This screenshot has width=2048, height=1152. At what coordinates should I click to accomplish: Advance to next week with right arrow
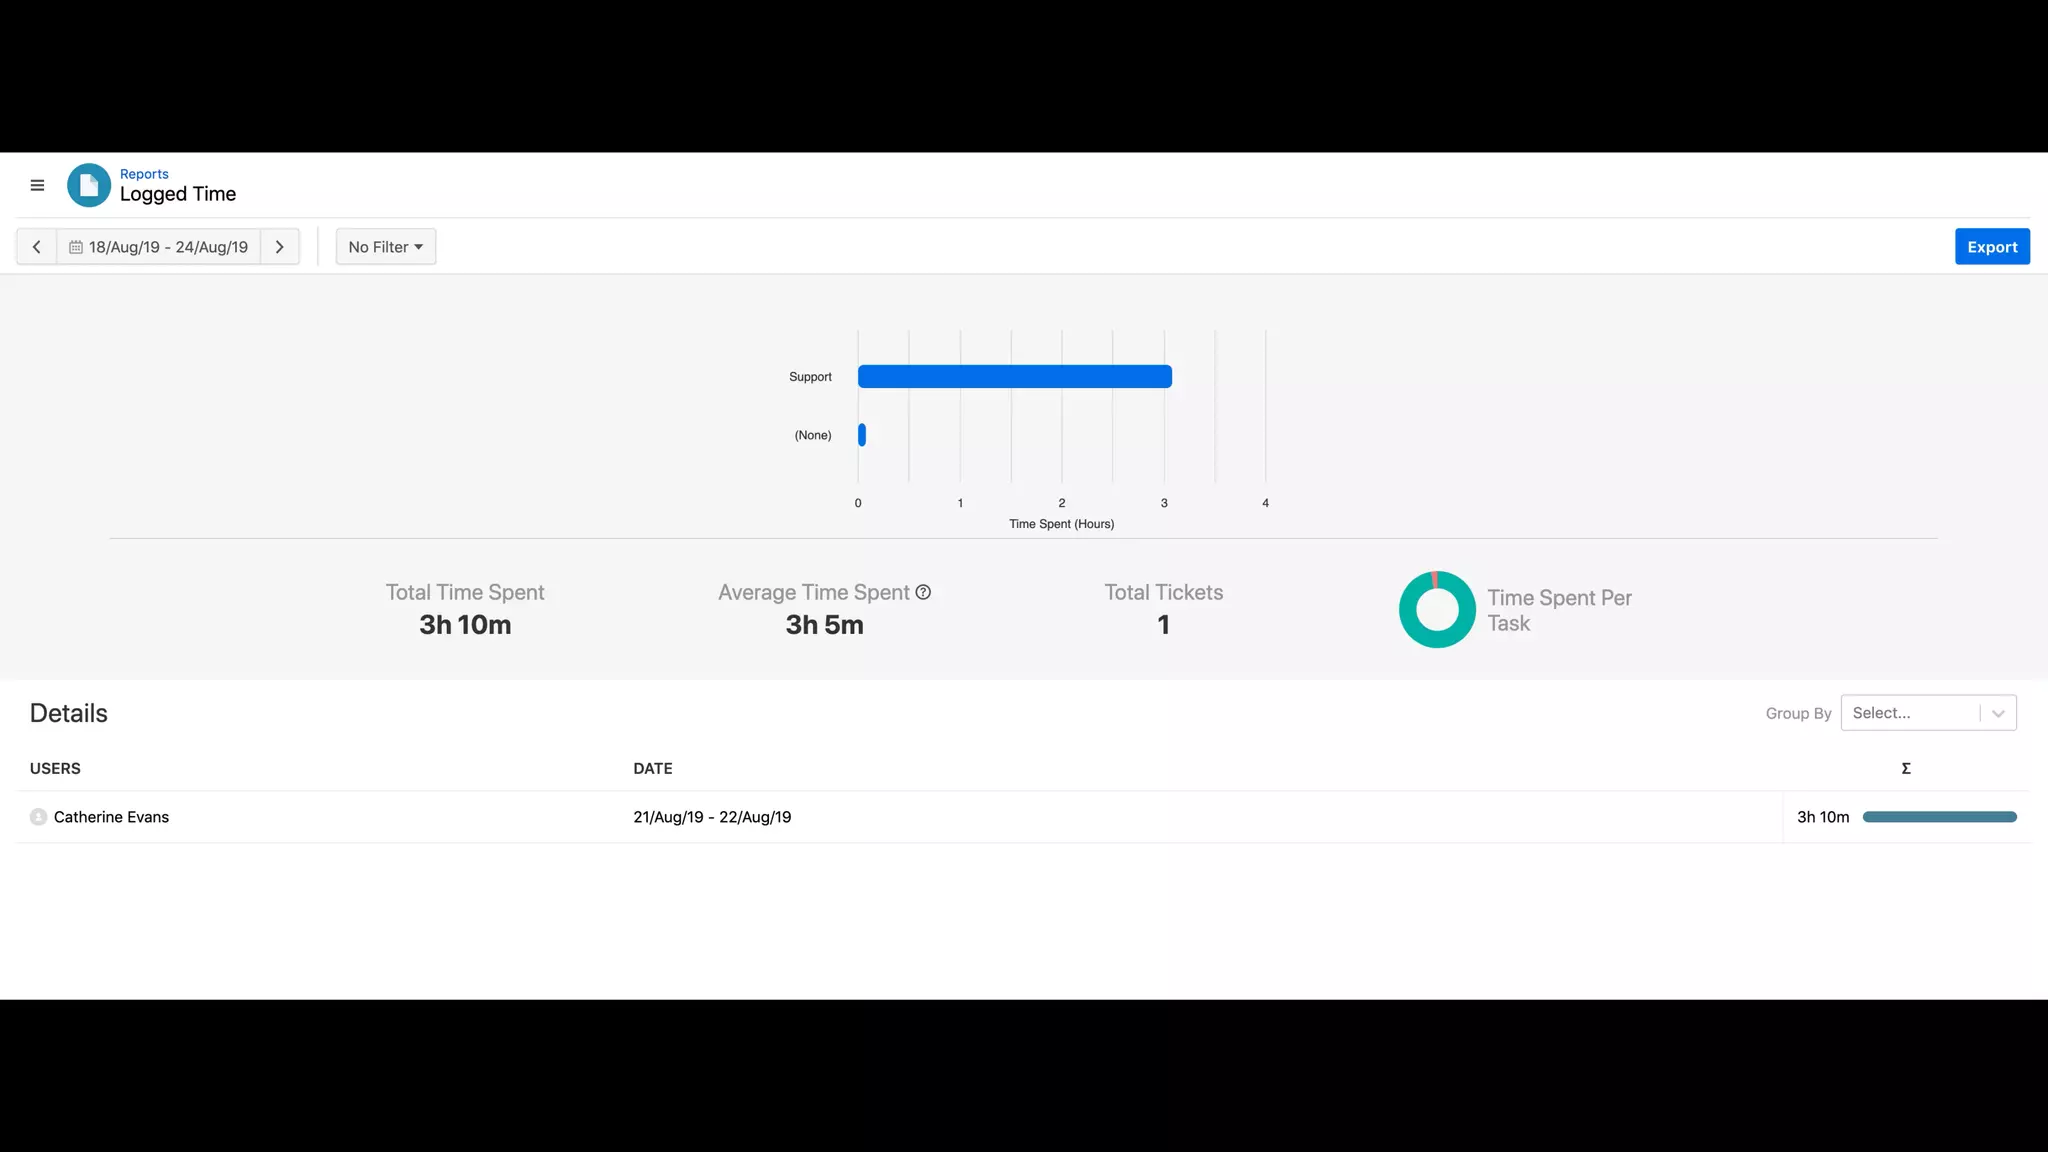point(280,247)
